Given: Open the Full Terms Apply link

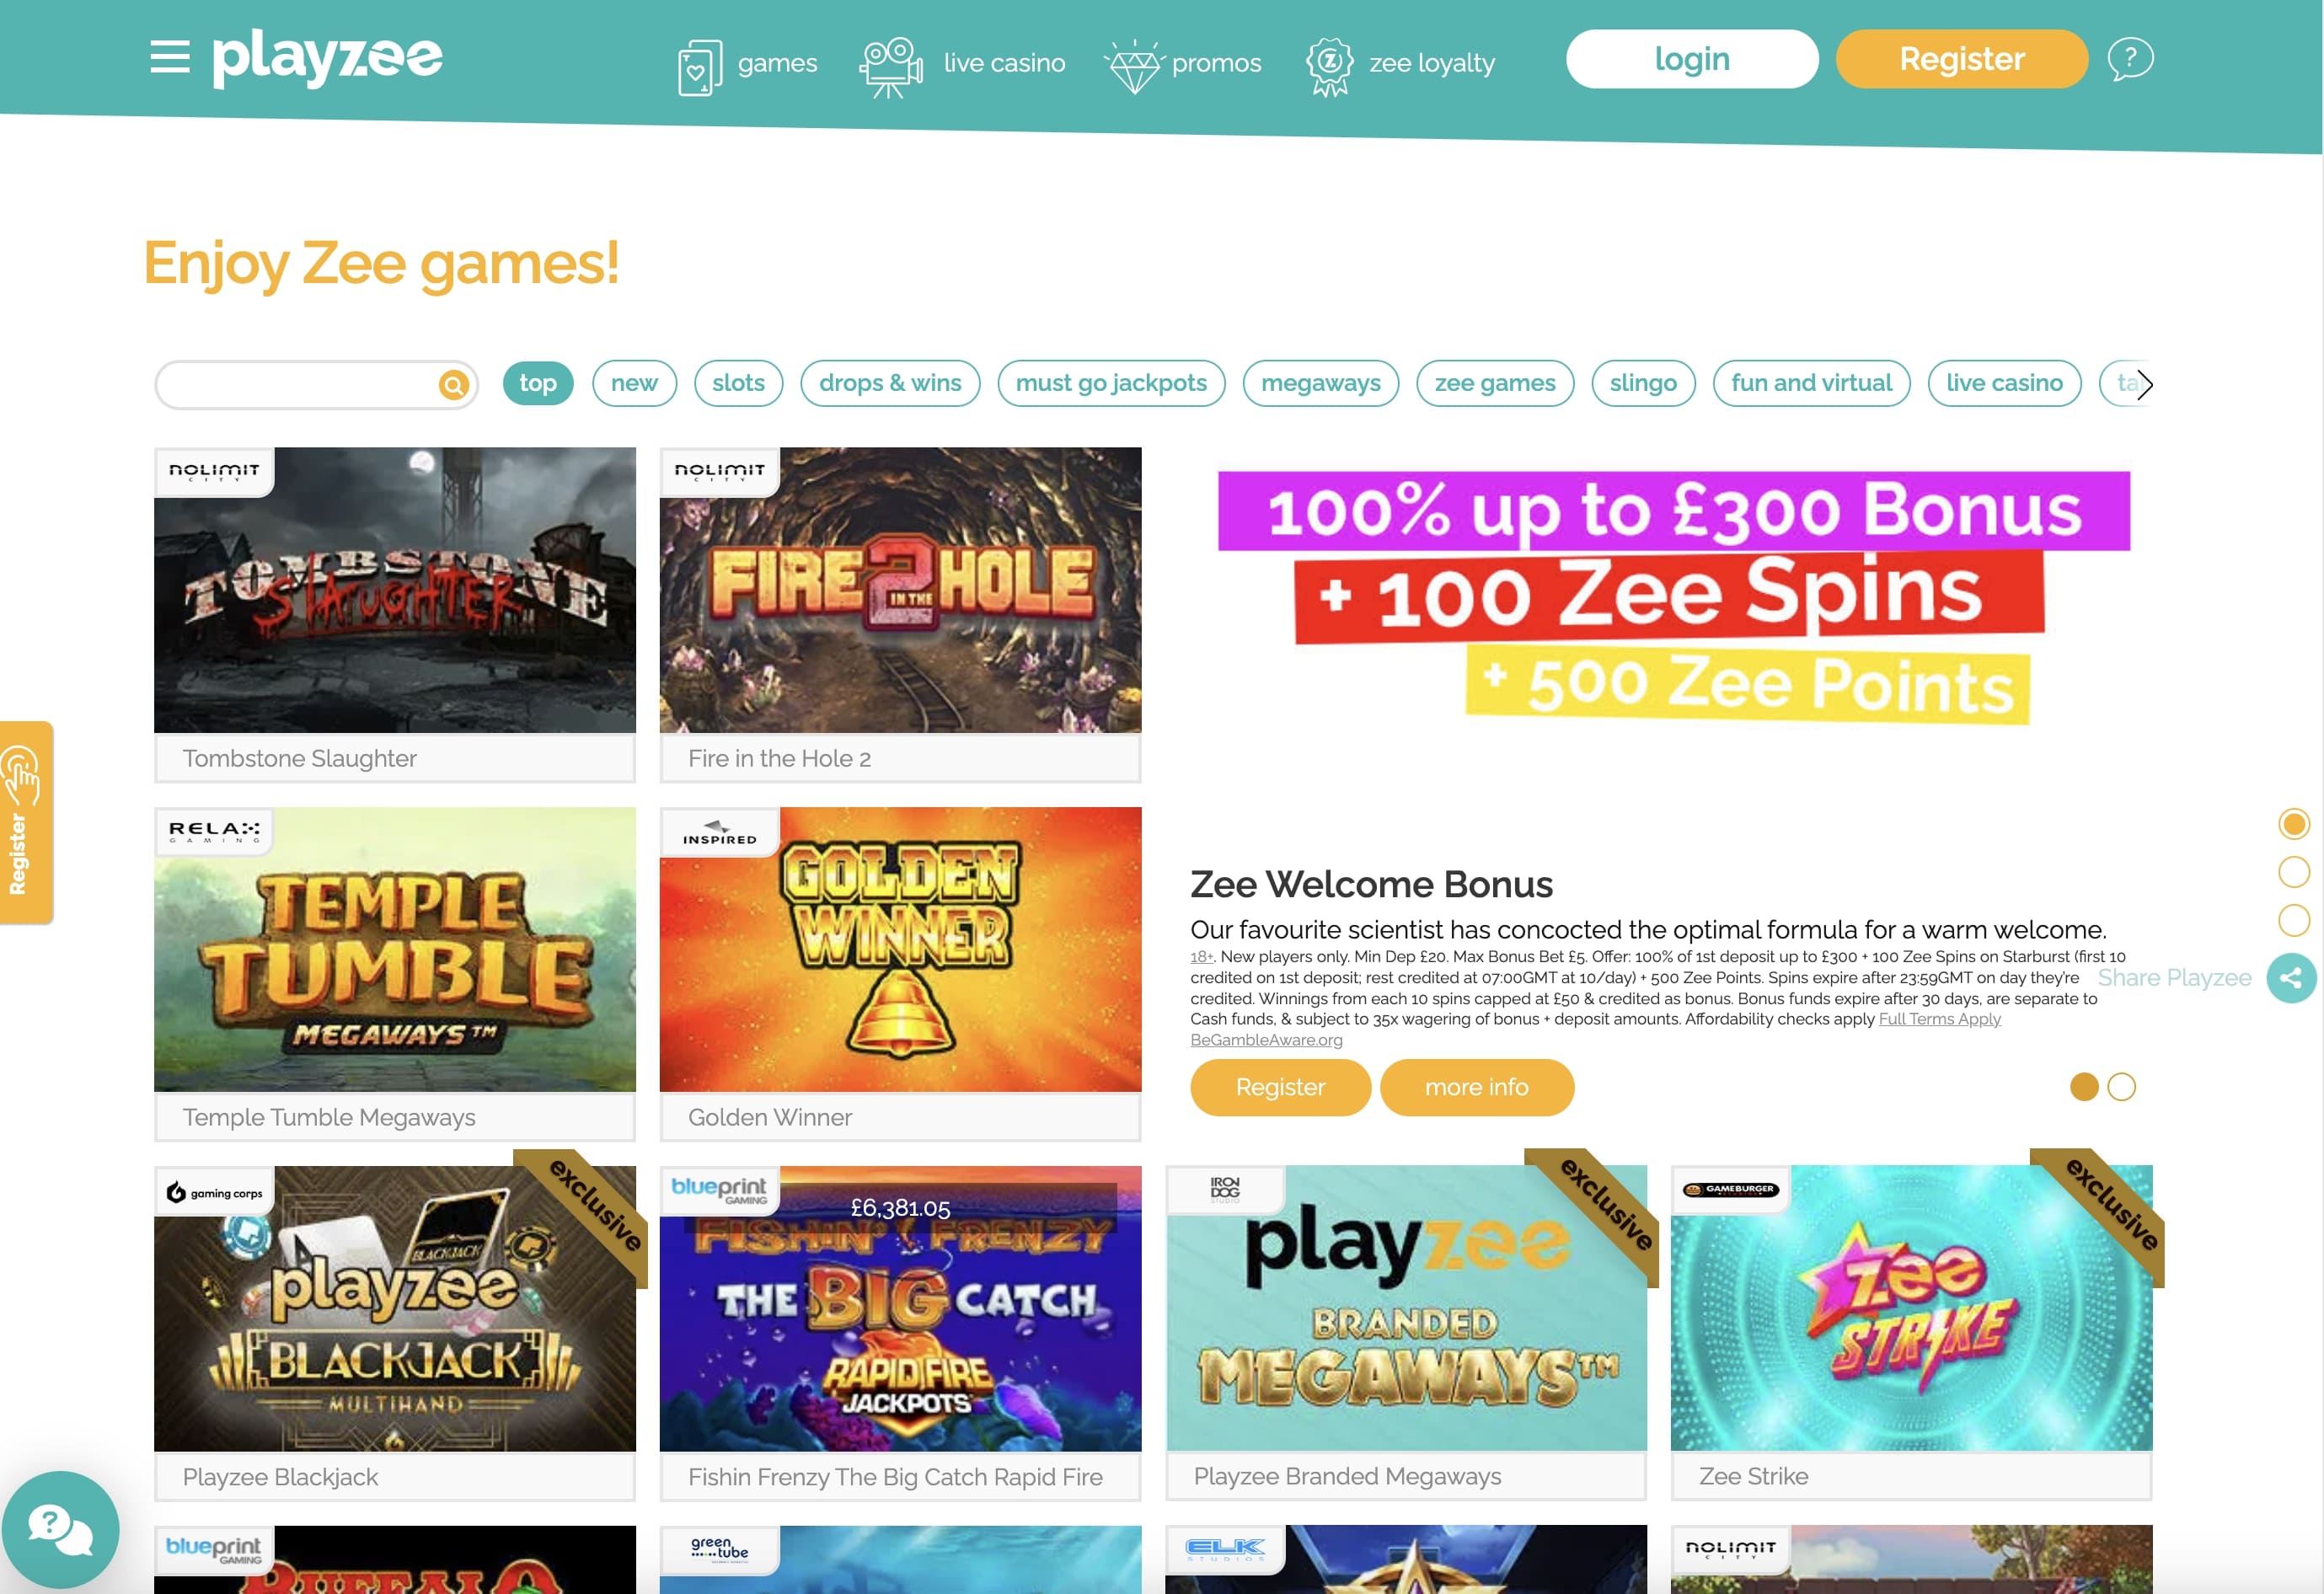Looking at the screenshot, I should point(1939,1019).
